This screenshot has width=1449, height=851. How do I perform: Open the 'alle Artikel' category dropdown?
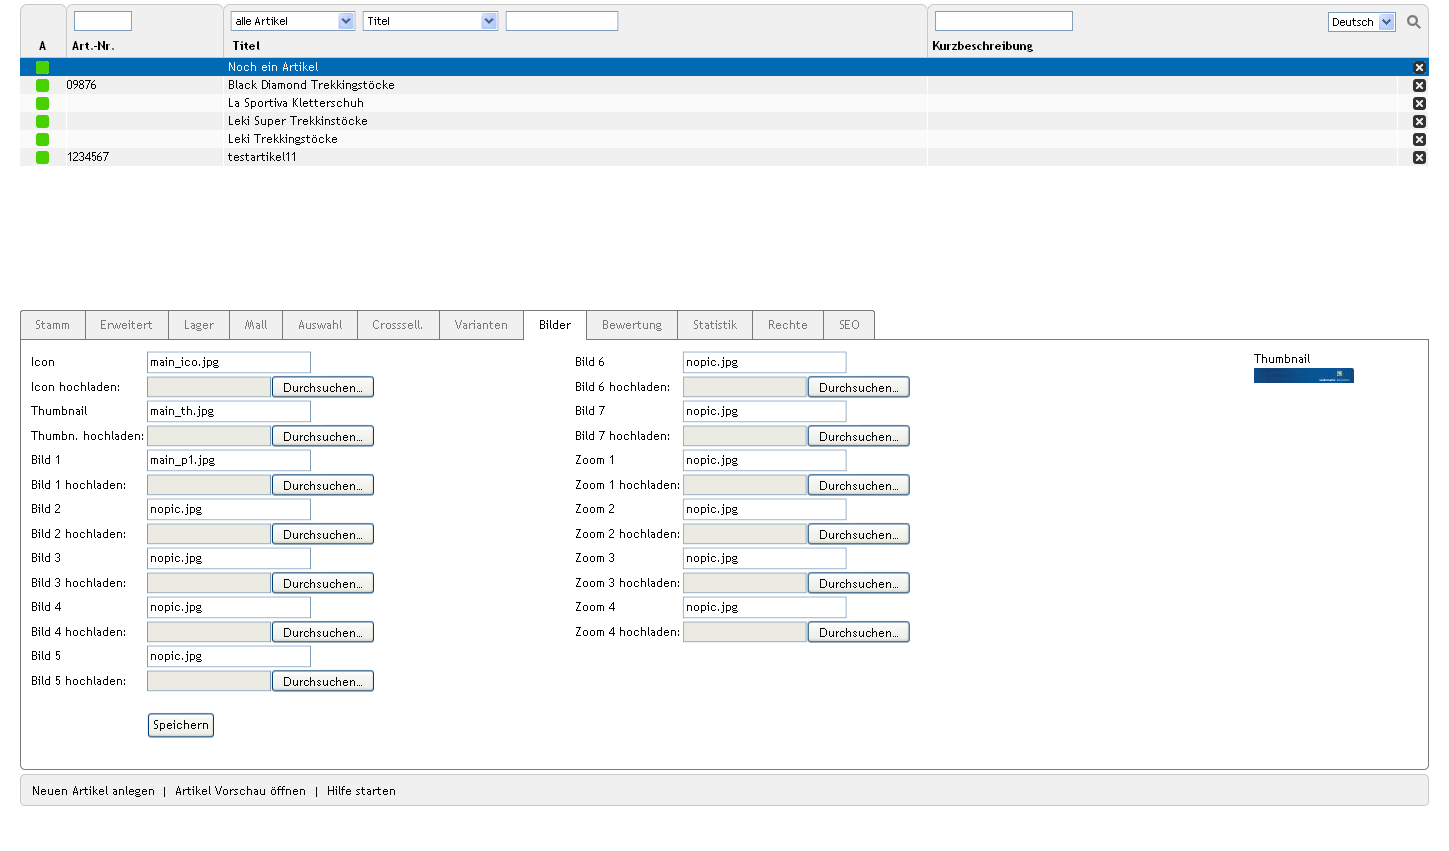pos(293,21)
